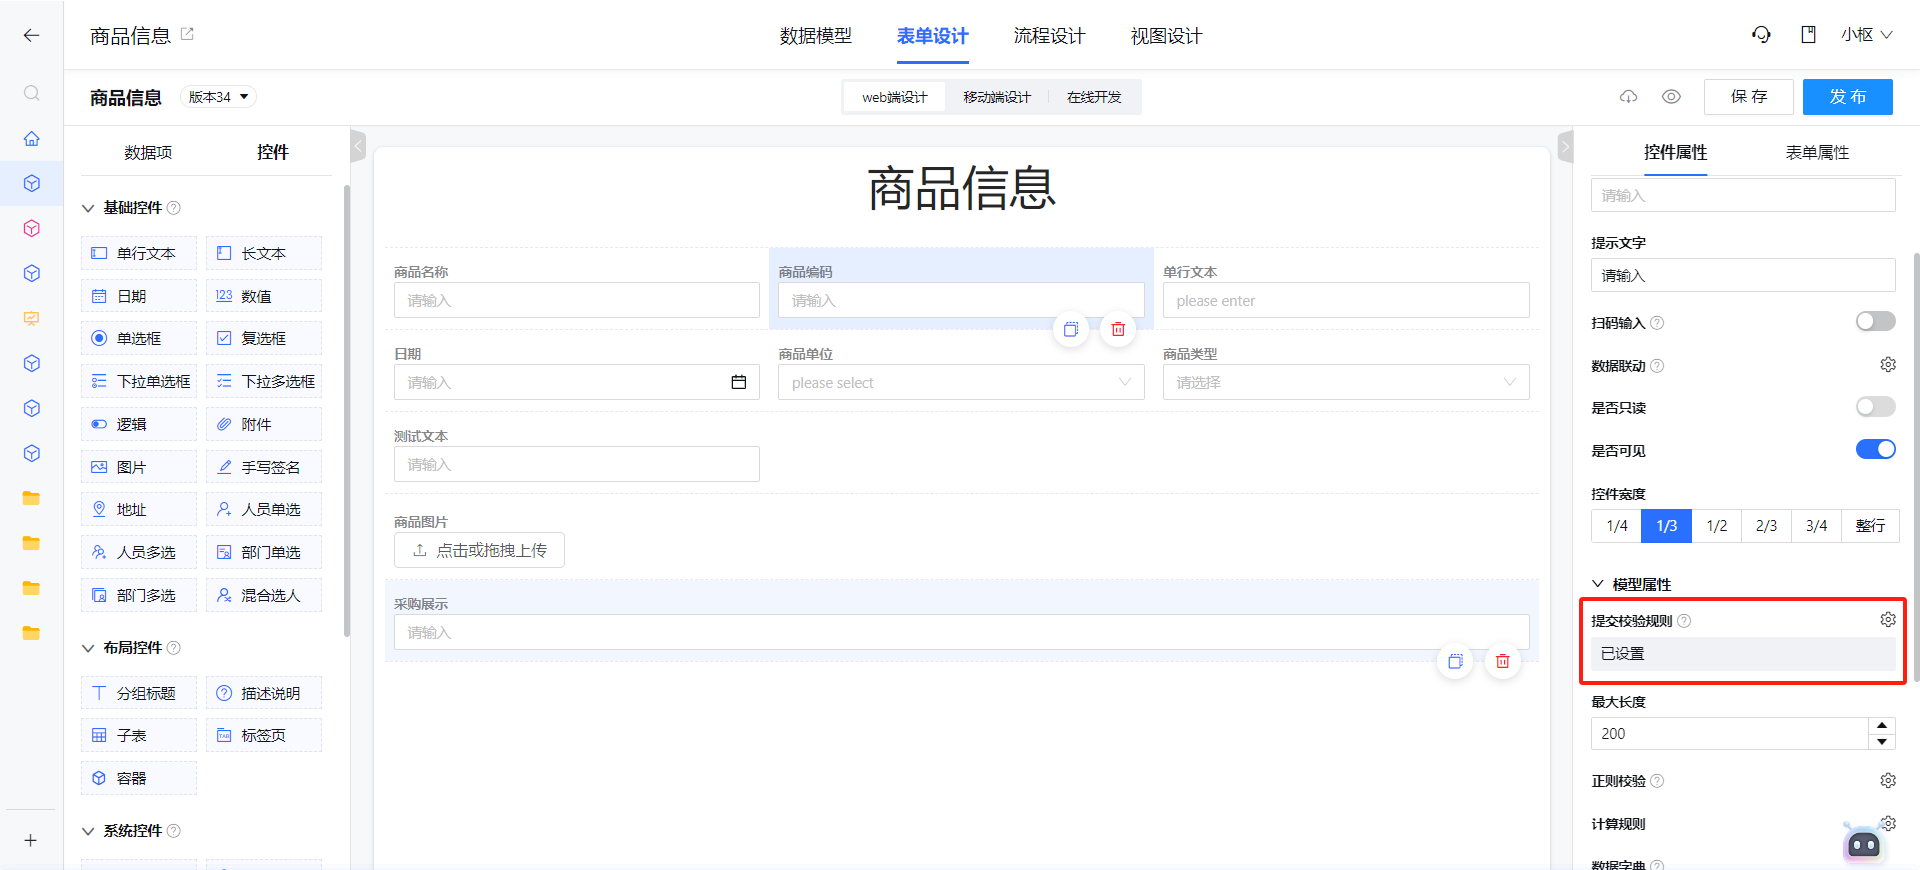Delete the 商品编码 field
The image size is (1920, 870).
point(1118,329)
